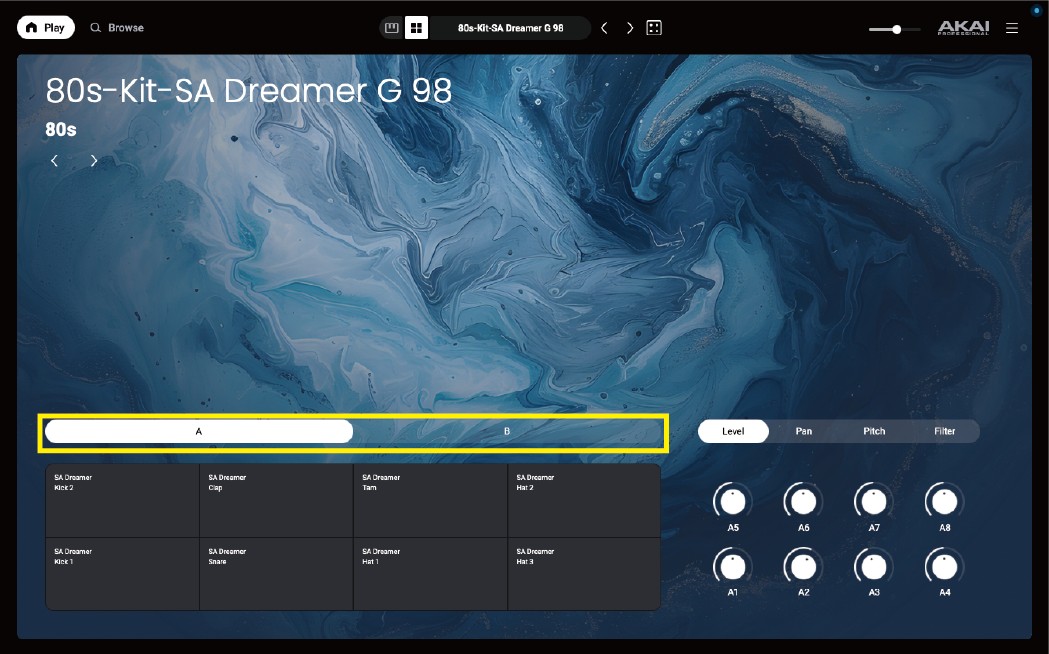
Task: Trigger the SA Dreamer Snare pad
Action: pyautogui.click(x=276, y=574)
